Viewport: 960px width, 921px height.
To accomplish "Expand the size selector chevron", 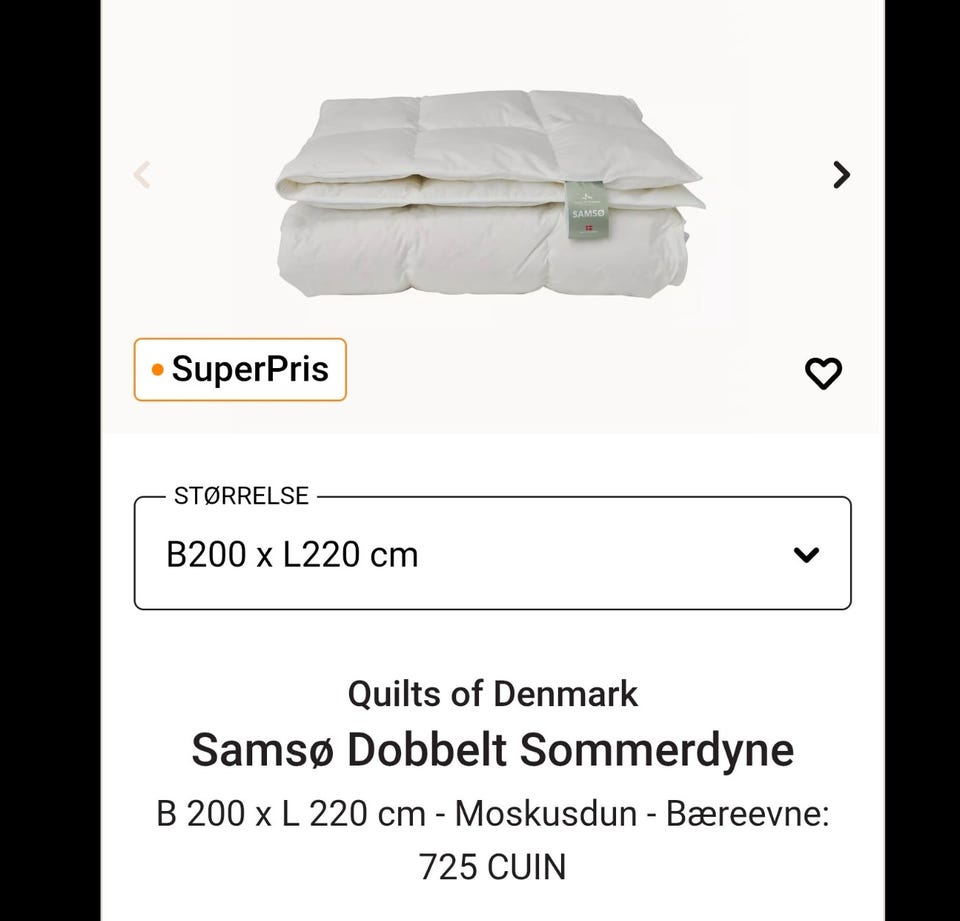I will 806,554.
